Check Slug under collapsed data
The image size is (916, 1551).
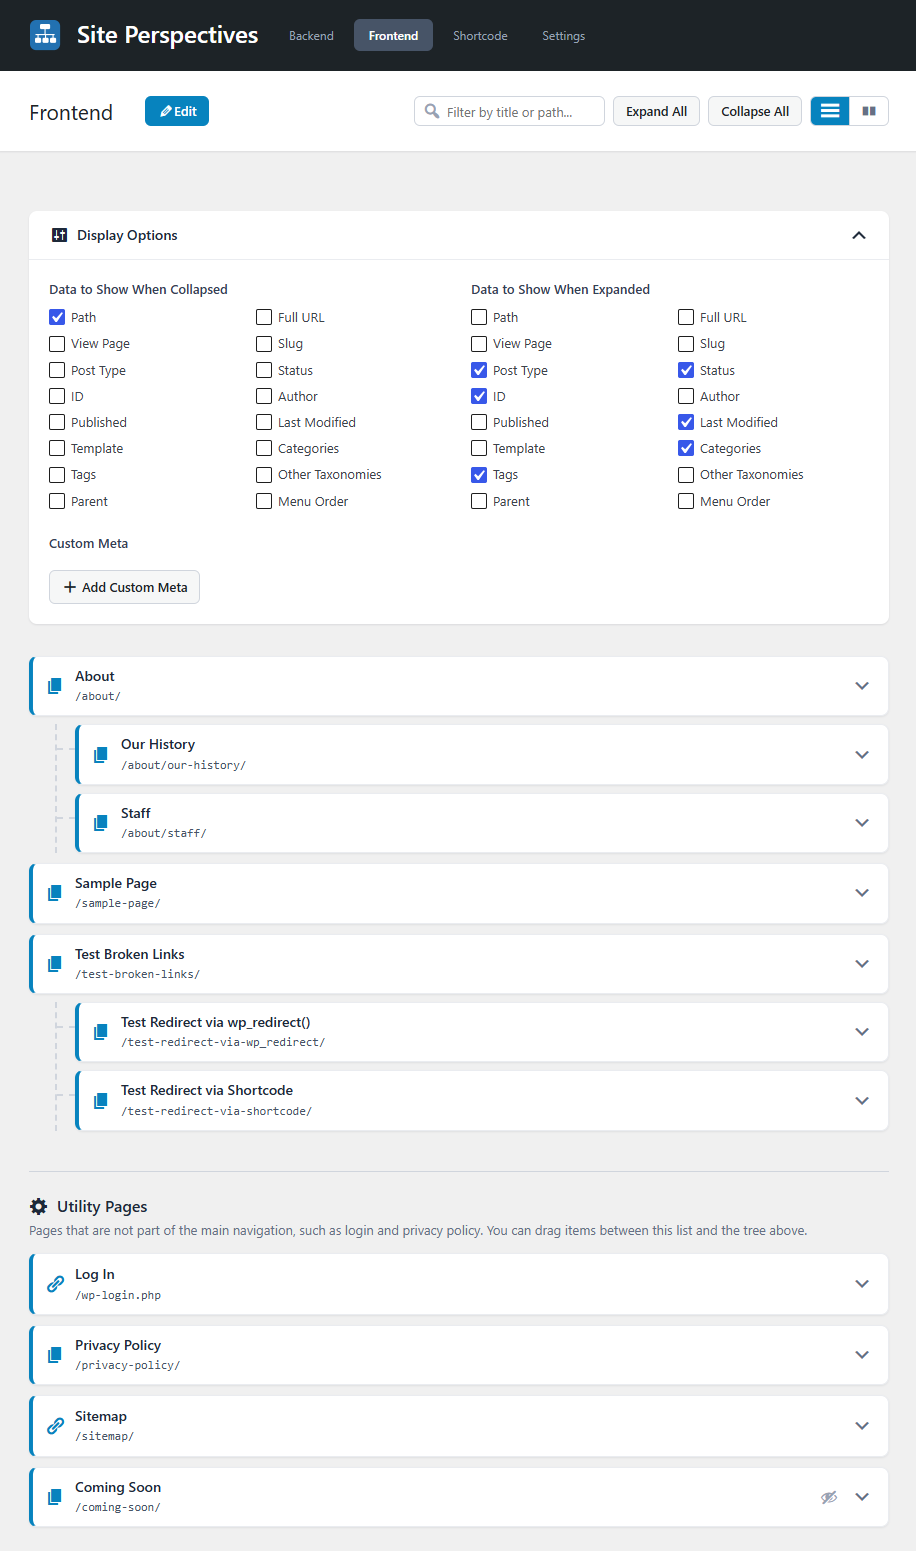[x=264, y=343]
